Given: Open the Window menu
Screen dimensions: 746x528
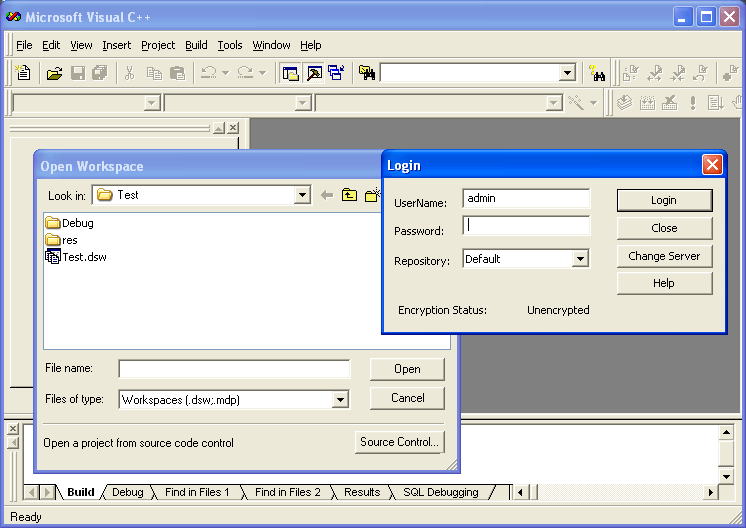Looking at the screenshot, I should tap(271, 45).
